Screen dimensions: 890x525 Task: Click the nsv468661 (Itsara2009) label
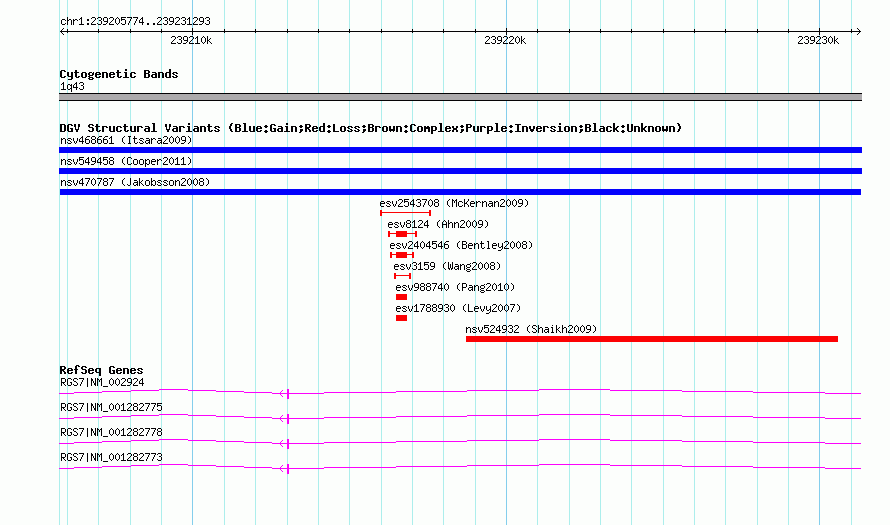pos(126,140)
